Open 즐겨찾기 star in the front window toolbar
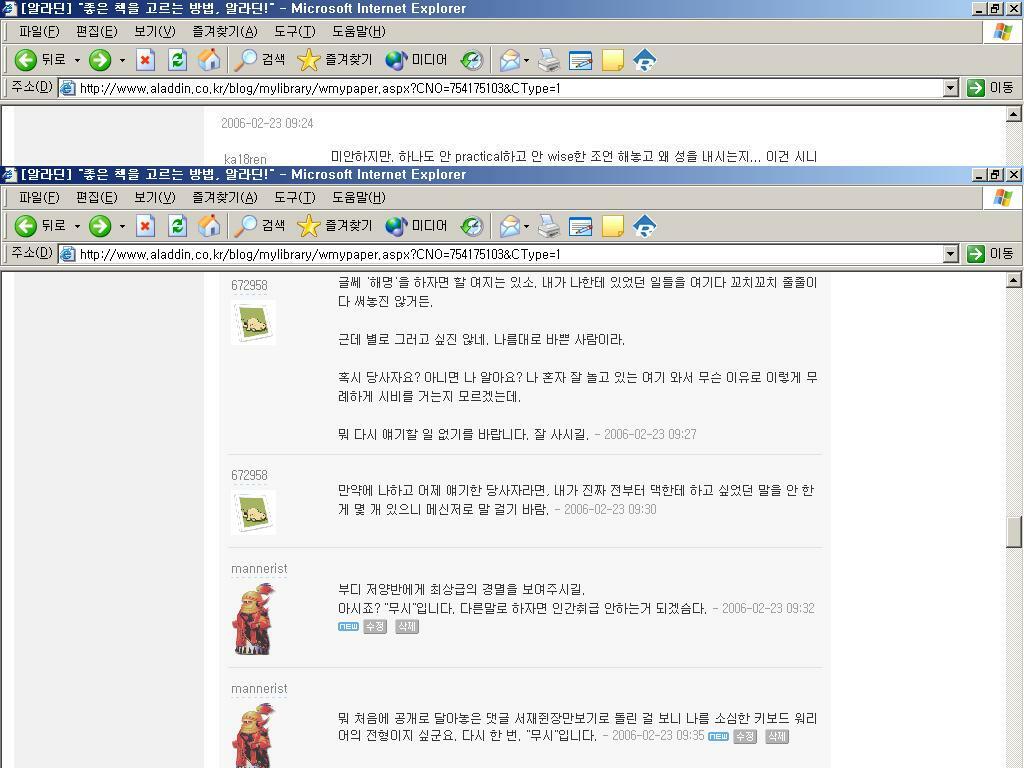 pyautogui.click(x=335, y=226)
